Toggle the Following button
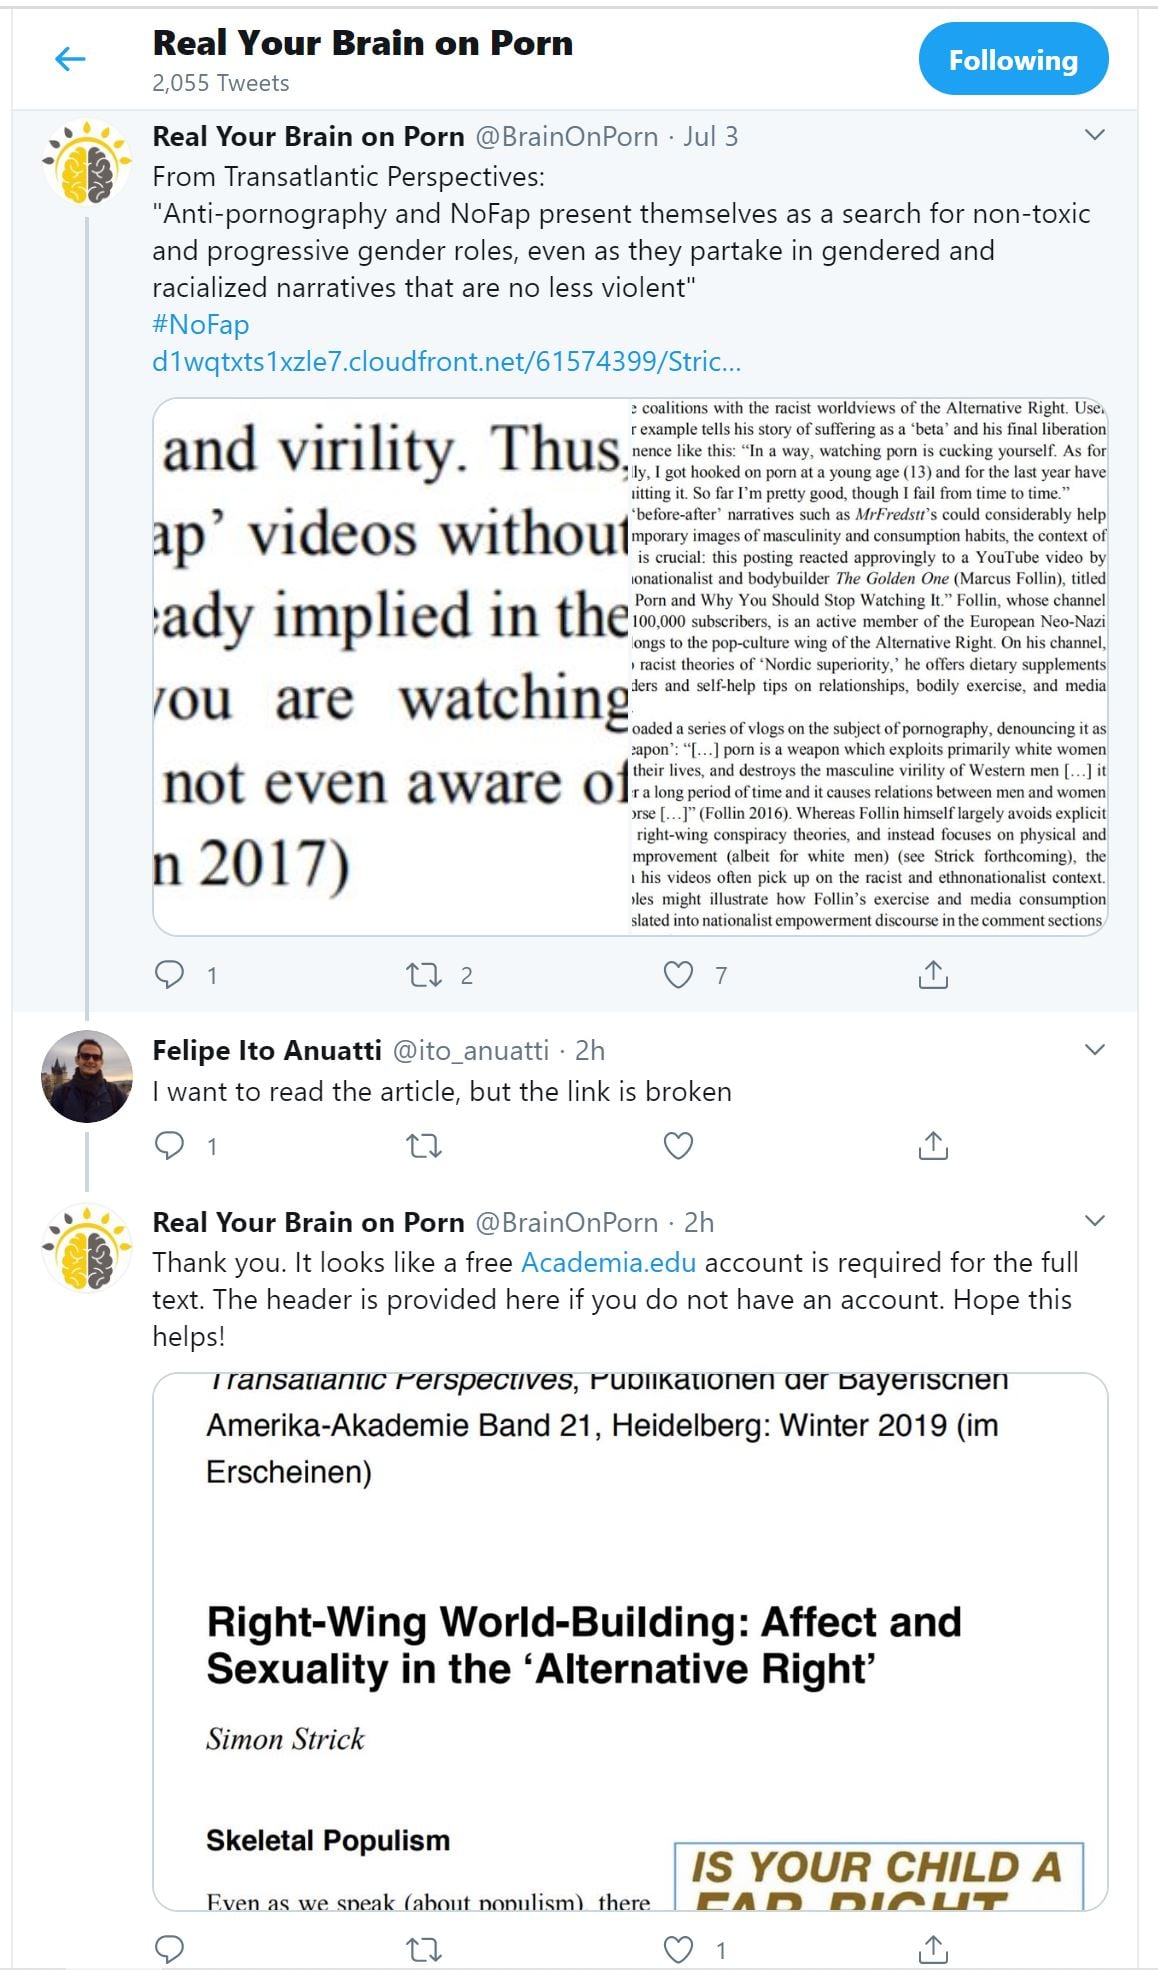The width and height of the screenshot is (1158, 1970). click(x=1012, y=60)
